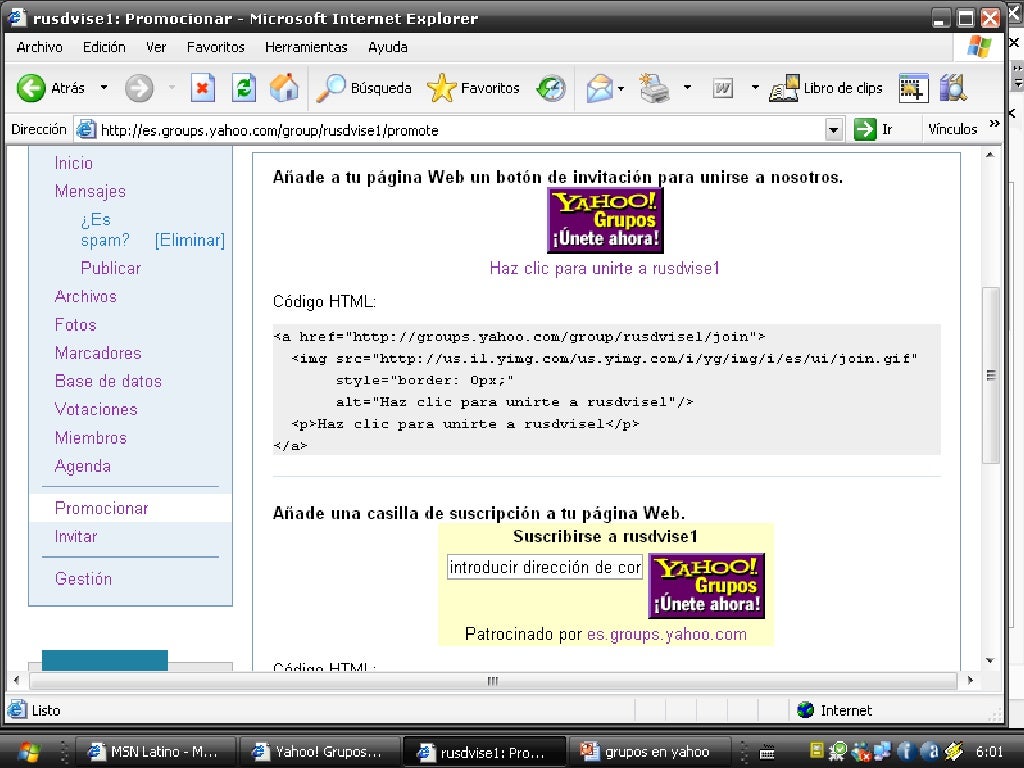Switch to Yahoo! Grupos taskbar window

tap(319, 752)
